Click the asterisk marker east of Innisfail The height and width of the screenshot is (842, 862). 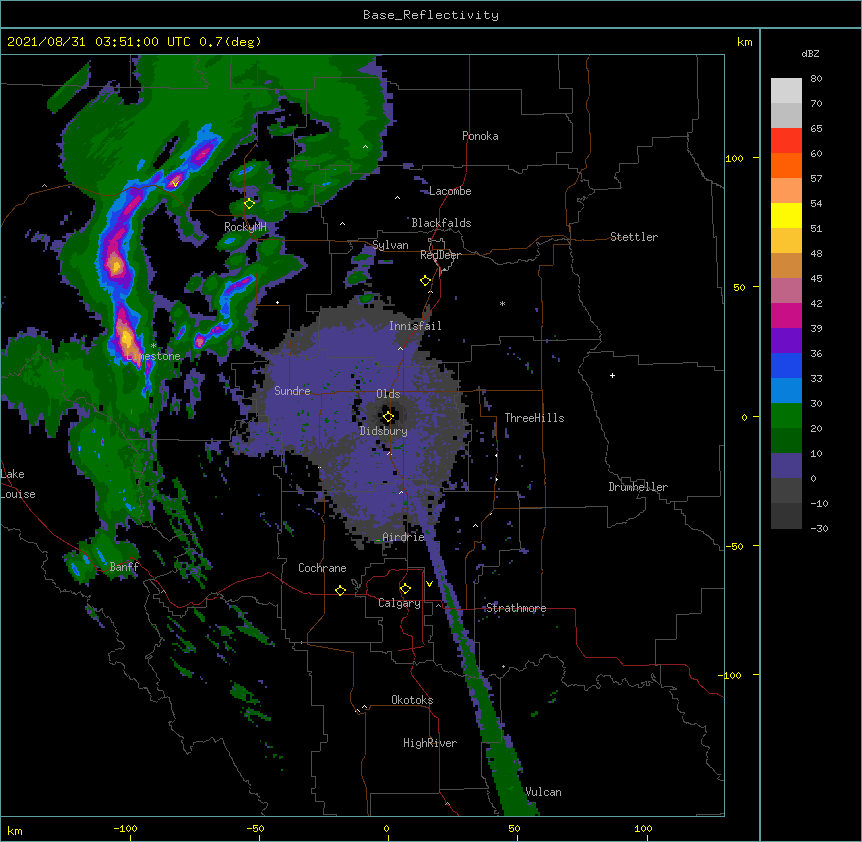click(502, 304)
